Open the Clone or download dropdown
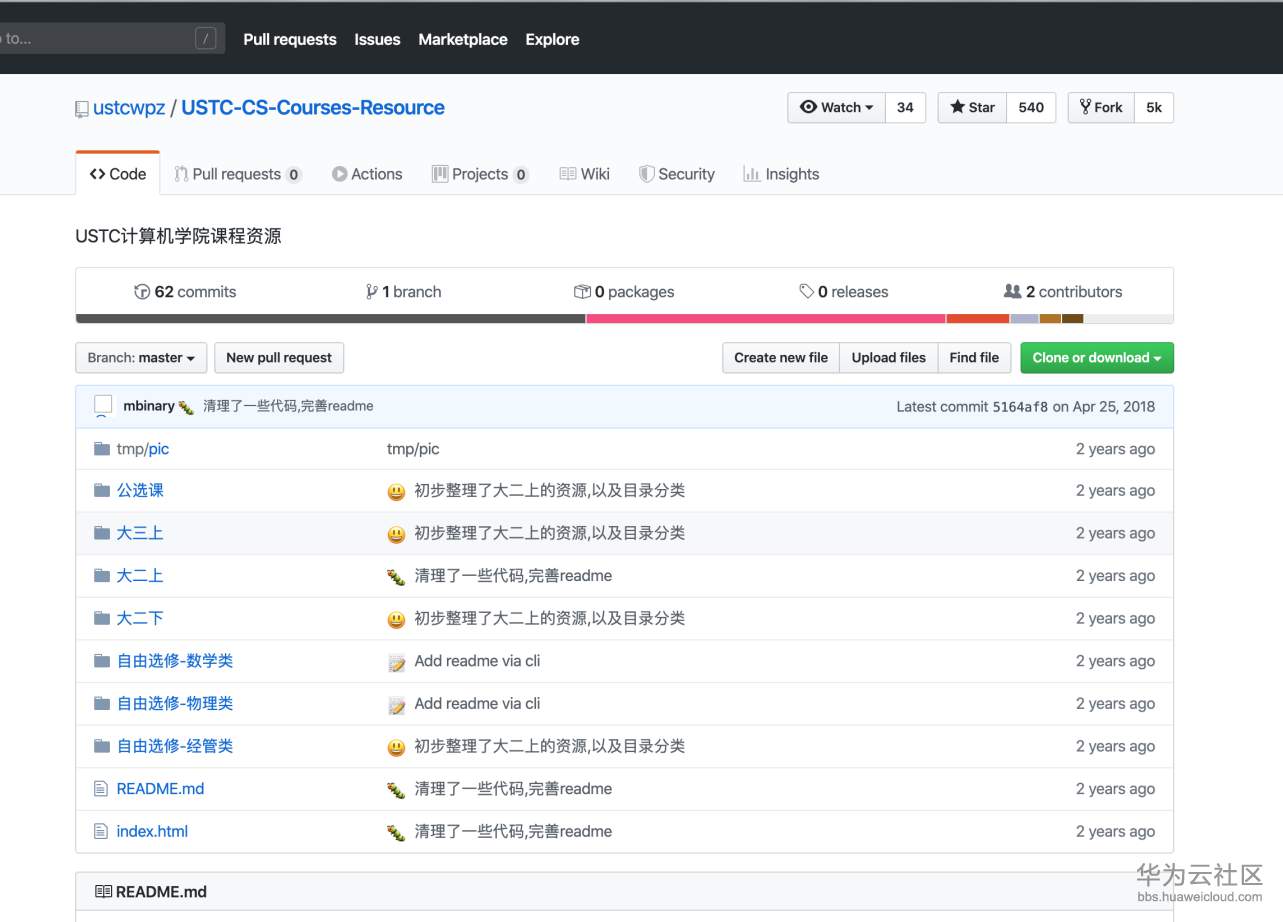The height and width of the screenshot is (922, 1283). [1097, 358]
